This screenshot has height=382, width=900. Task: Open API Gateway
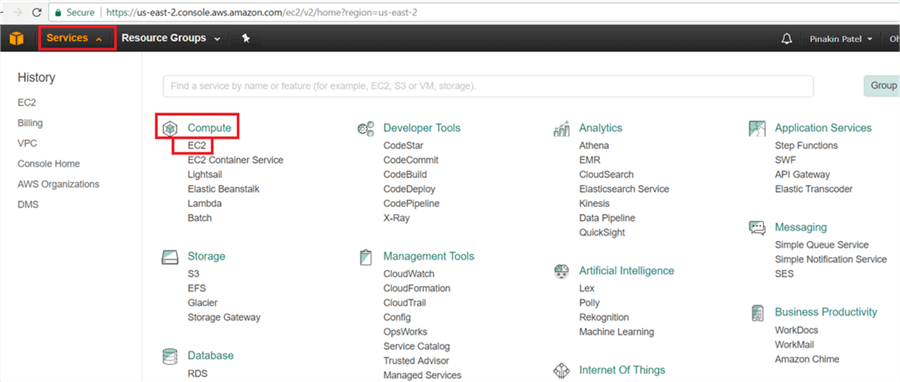click(802, 174)
